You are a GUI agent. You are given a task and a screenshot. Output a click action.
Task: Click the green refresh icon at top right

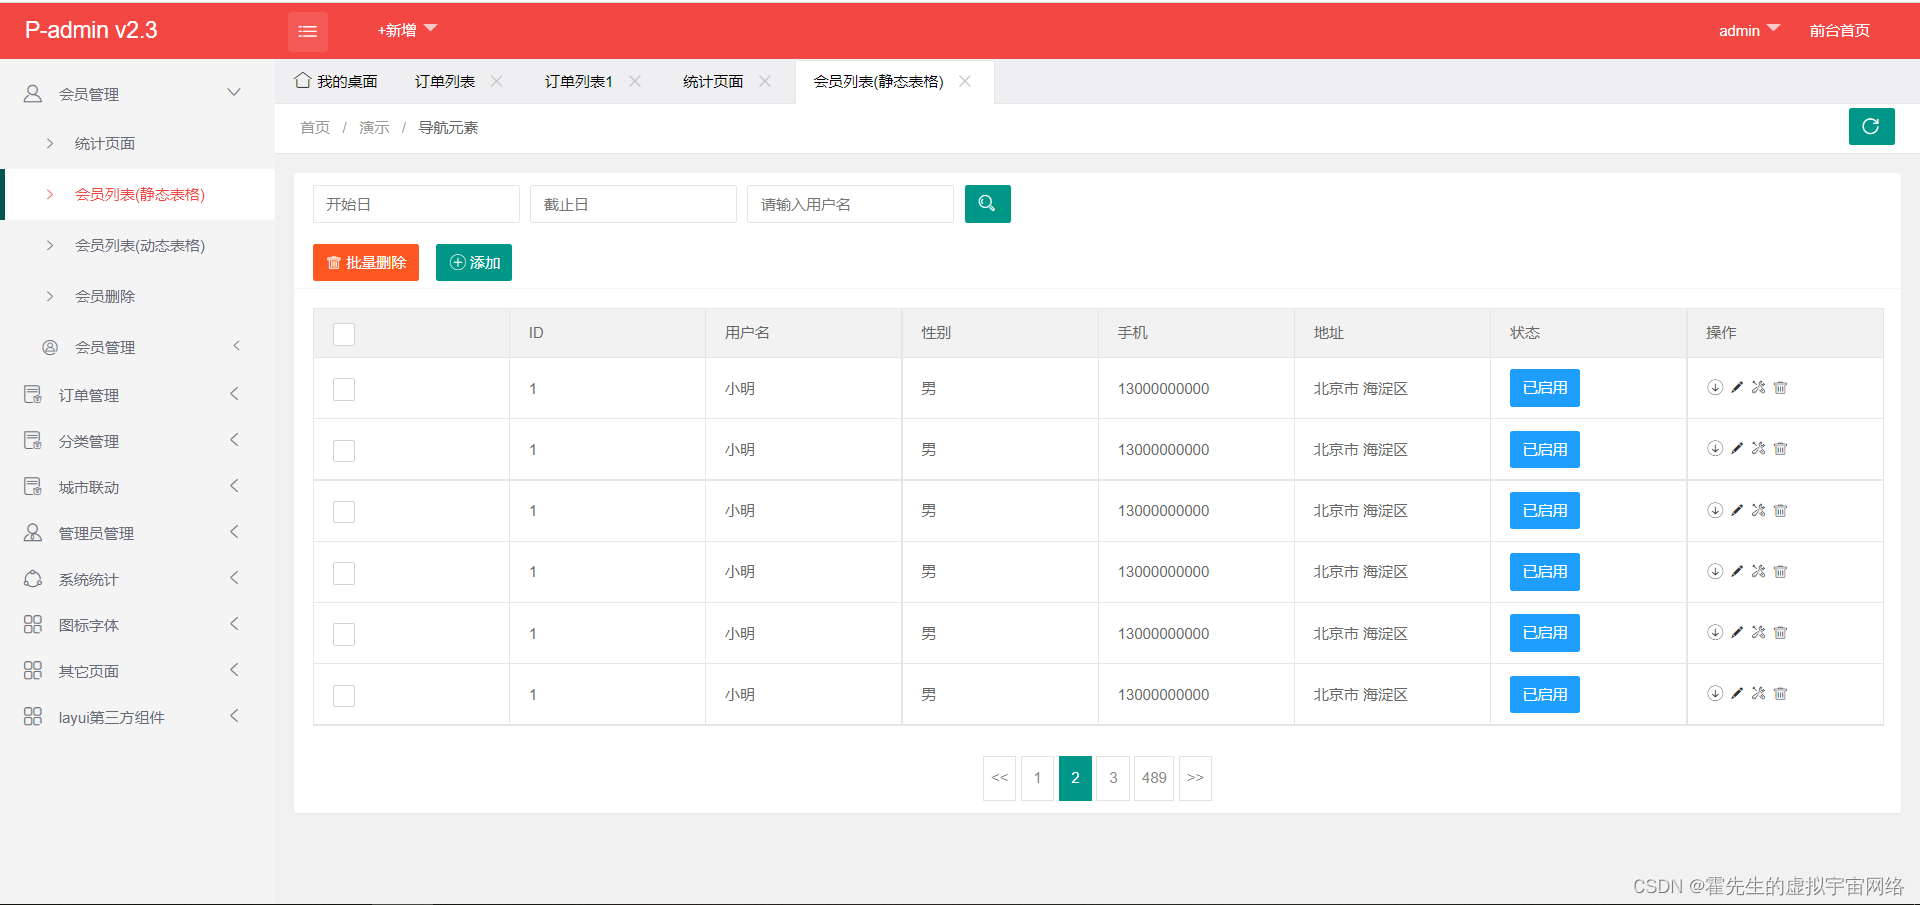pyautogui.click(x=1871, y=126)
